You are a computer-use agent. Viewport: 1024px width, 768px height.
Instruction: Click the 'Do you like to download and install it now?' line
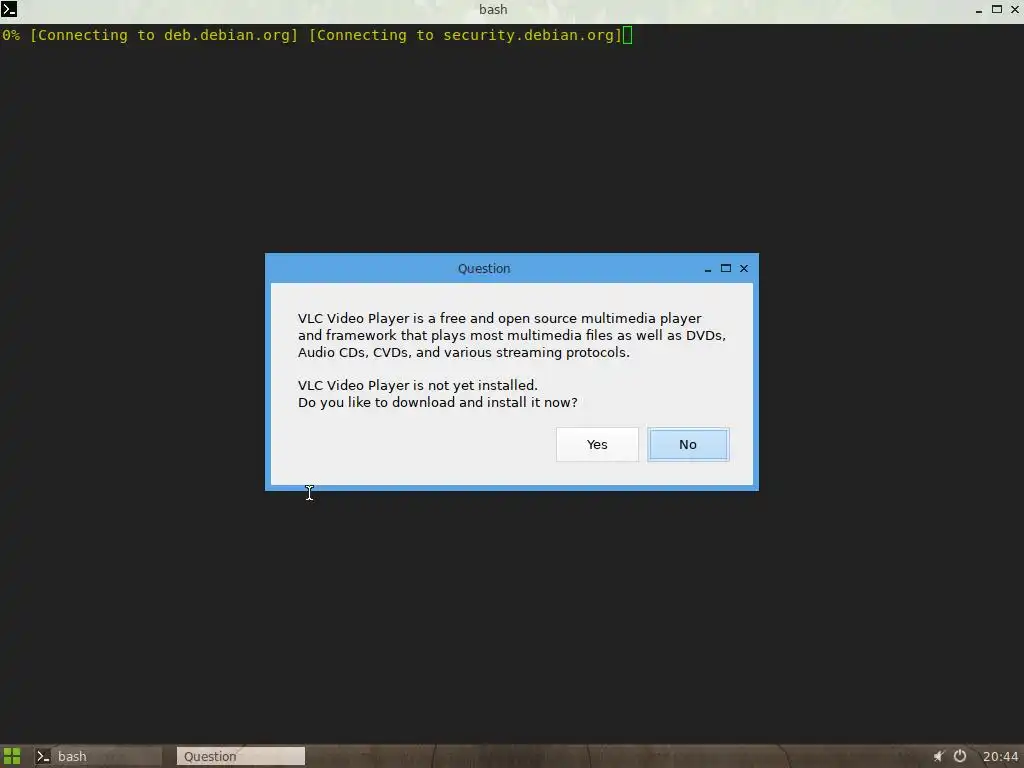438,402
